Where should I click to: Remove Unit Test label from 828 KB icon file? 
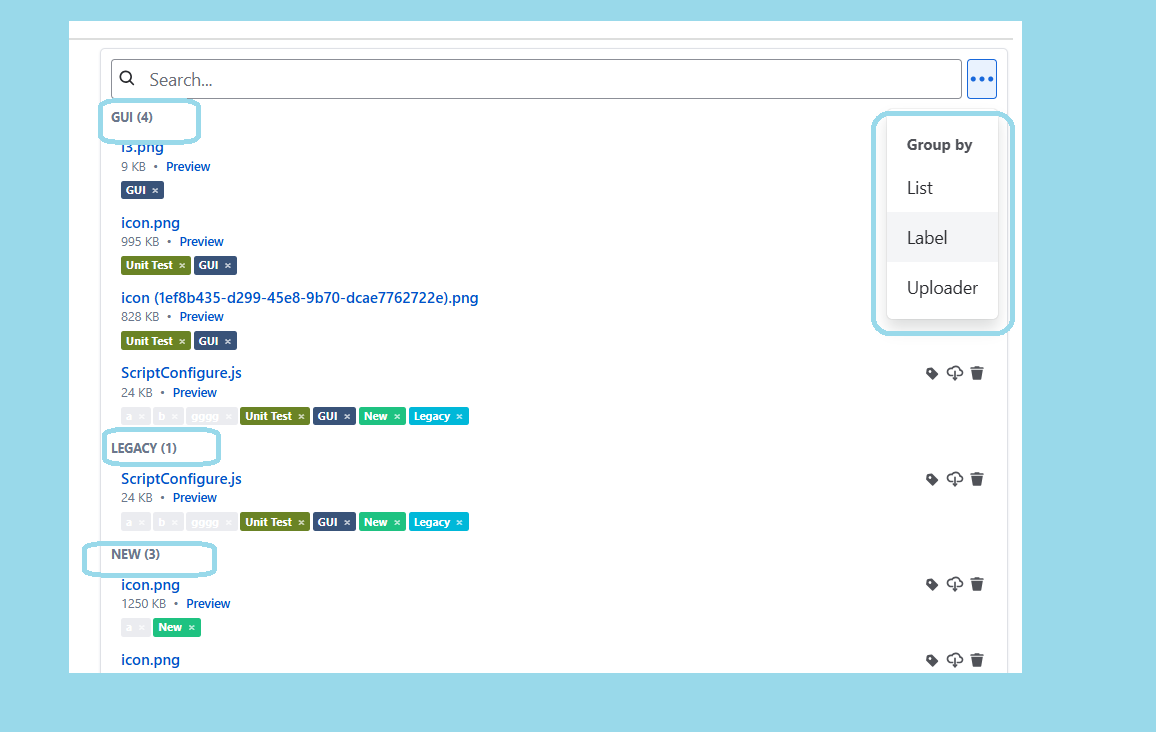[182, 342]
